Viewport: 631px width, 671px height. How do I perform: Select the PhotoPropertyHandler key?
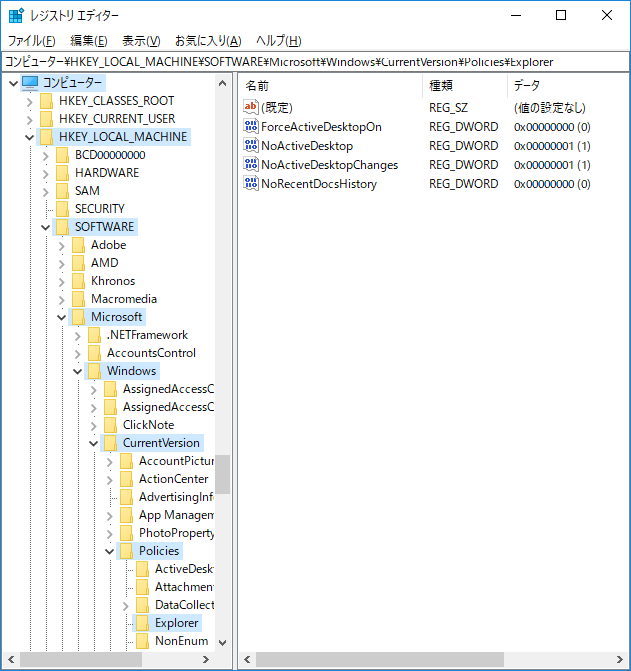point(176,533)
